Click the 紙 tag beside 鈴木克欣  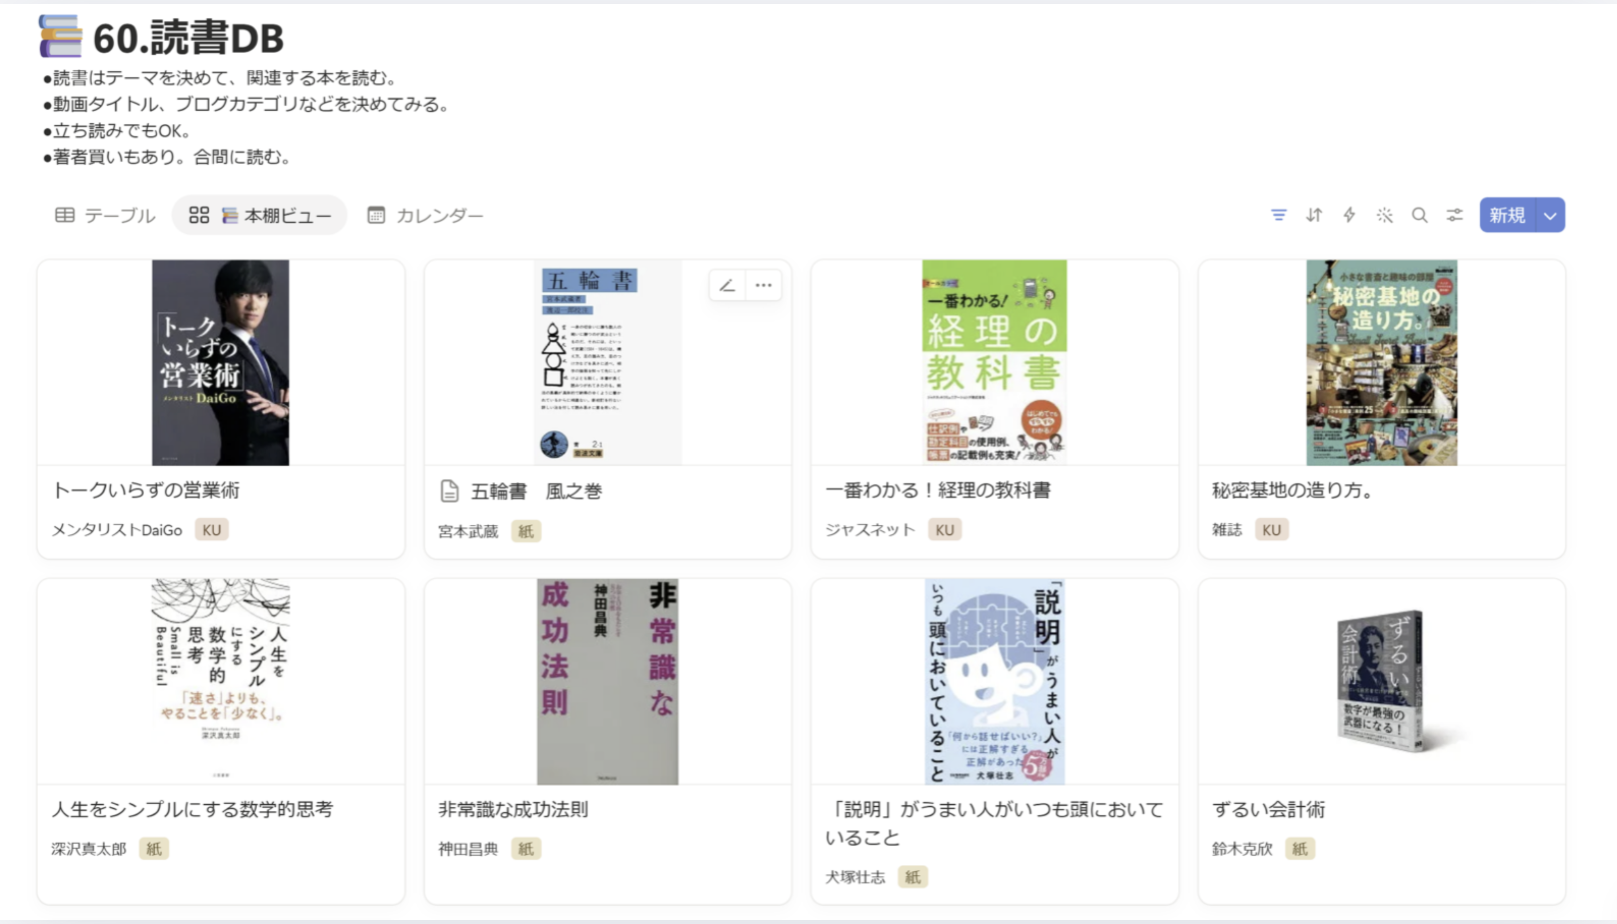[1299, 849]
